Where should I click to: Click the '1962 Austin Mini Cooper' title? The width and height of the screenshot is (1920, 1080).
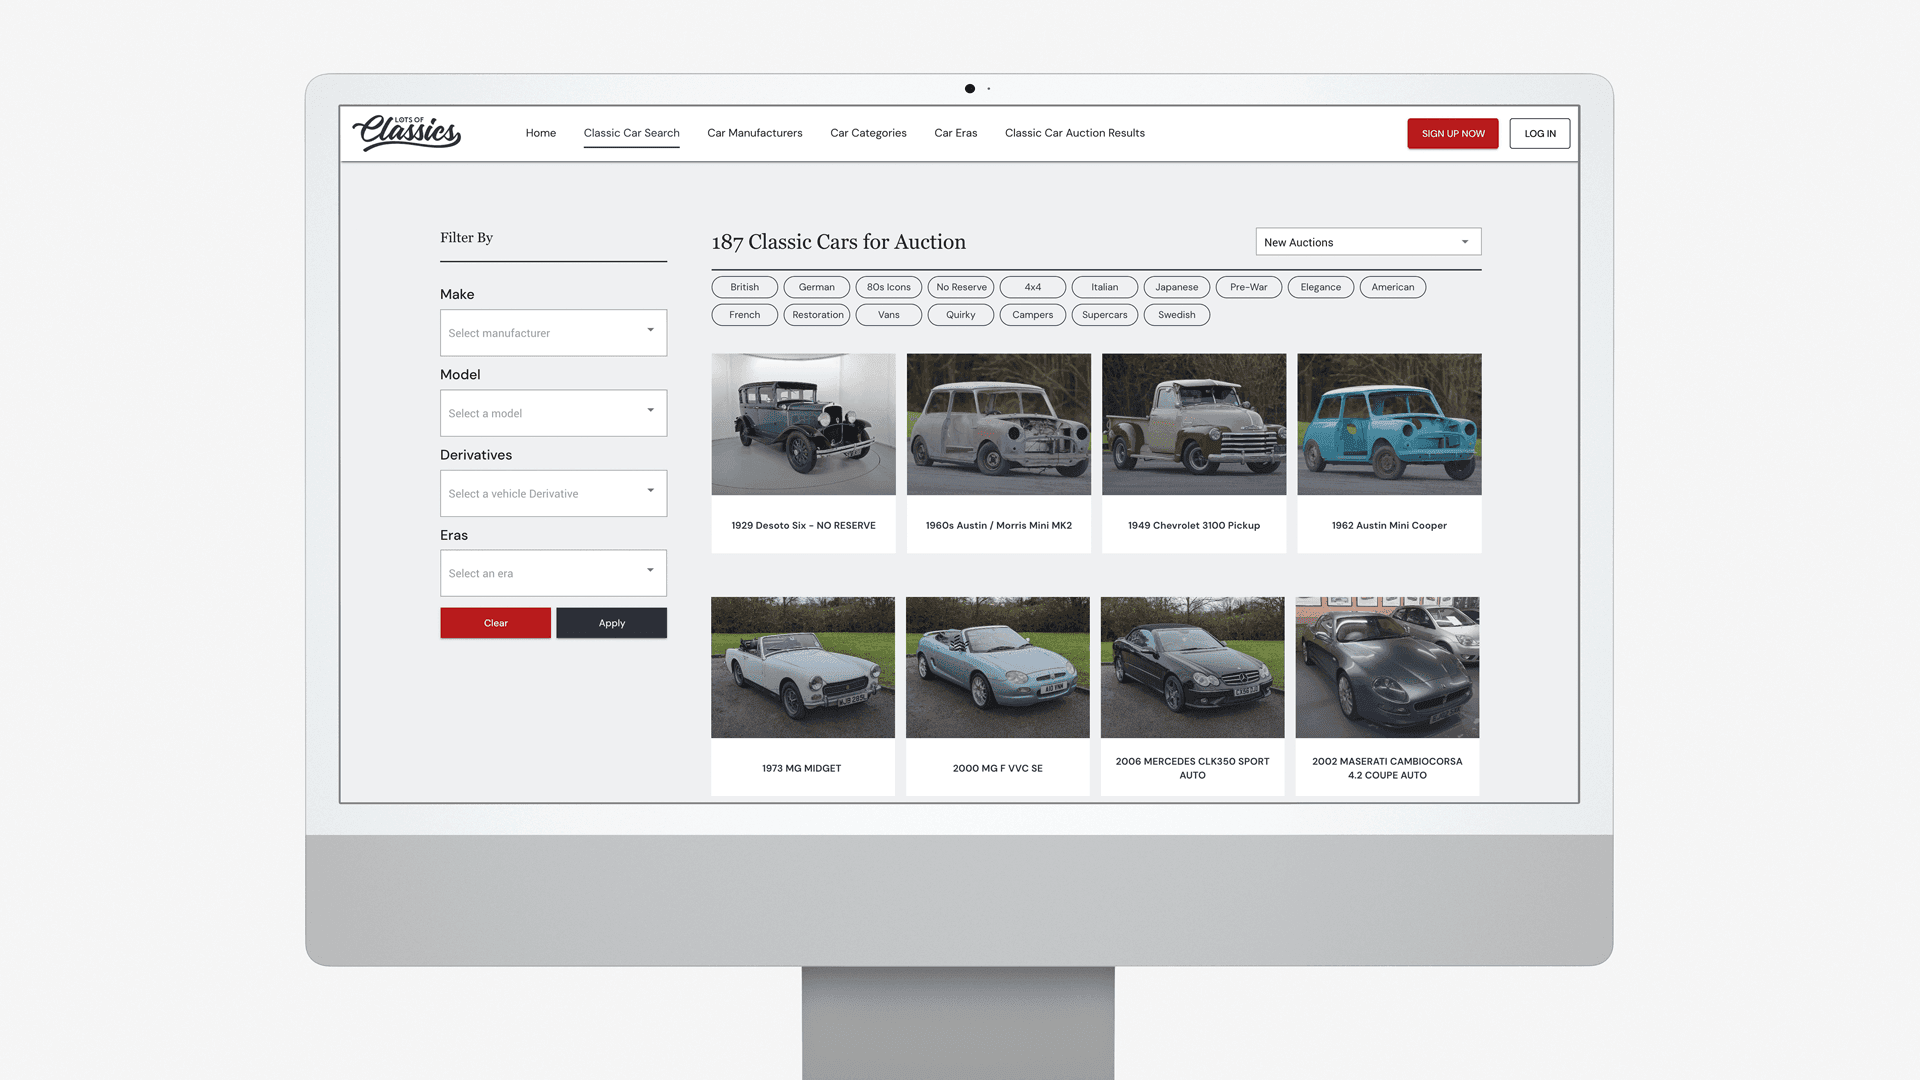pos(1389,526)
